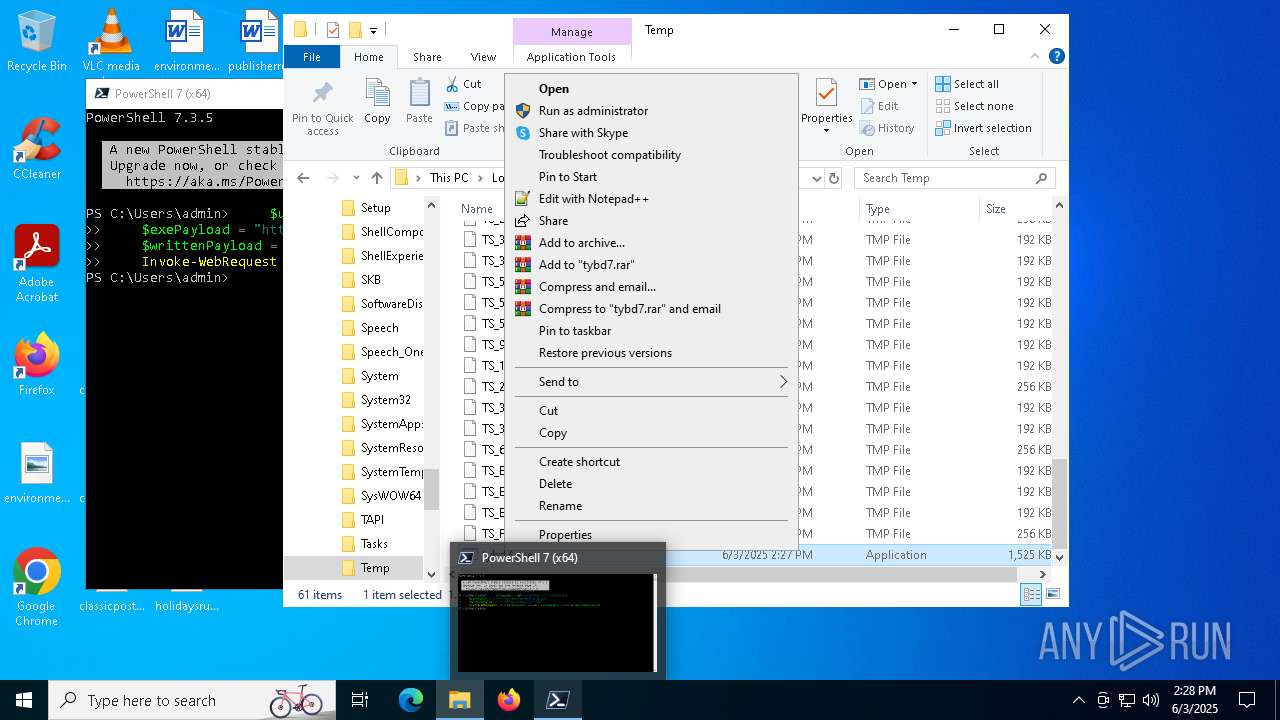
Task: Select Delete from context menu
Action: (652, 483)
